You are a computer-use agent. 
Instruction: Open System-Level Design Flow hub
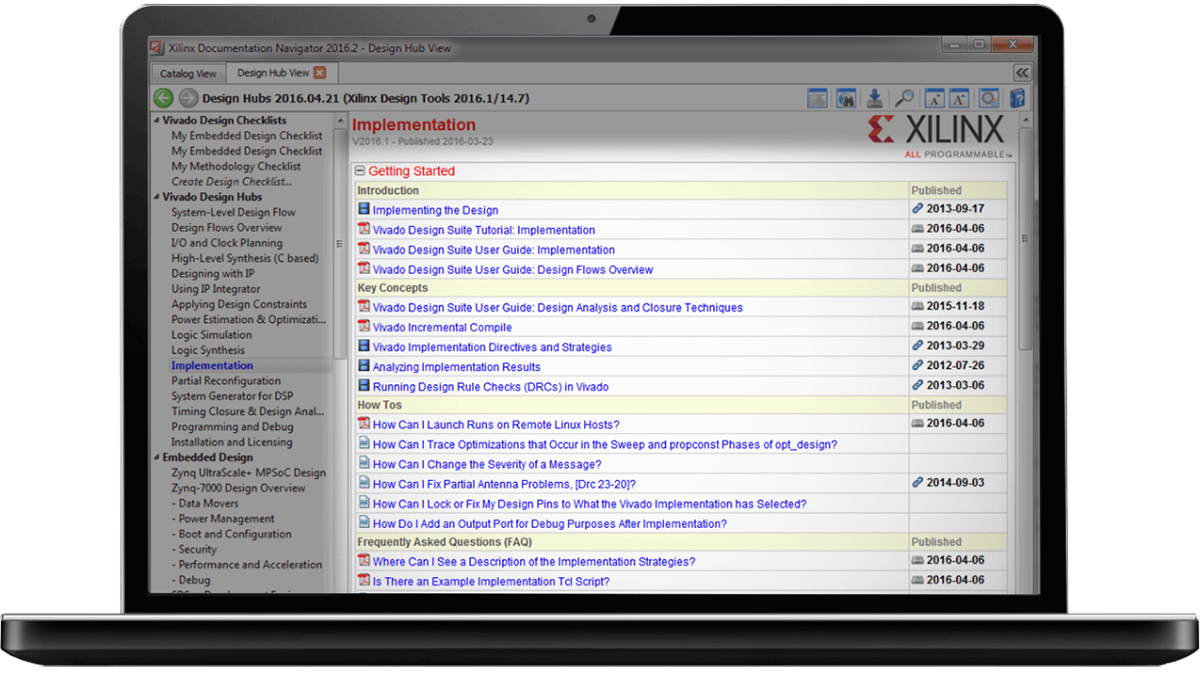[x=233, y=212]
